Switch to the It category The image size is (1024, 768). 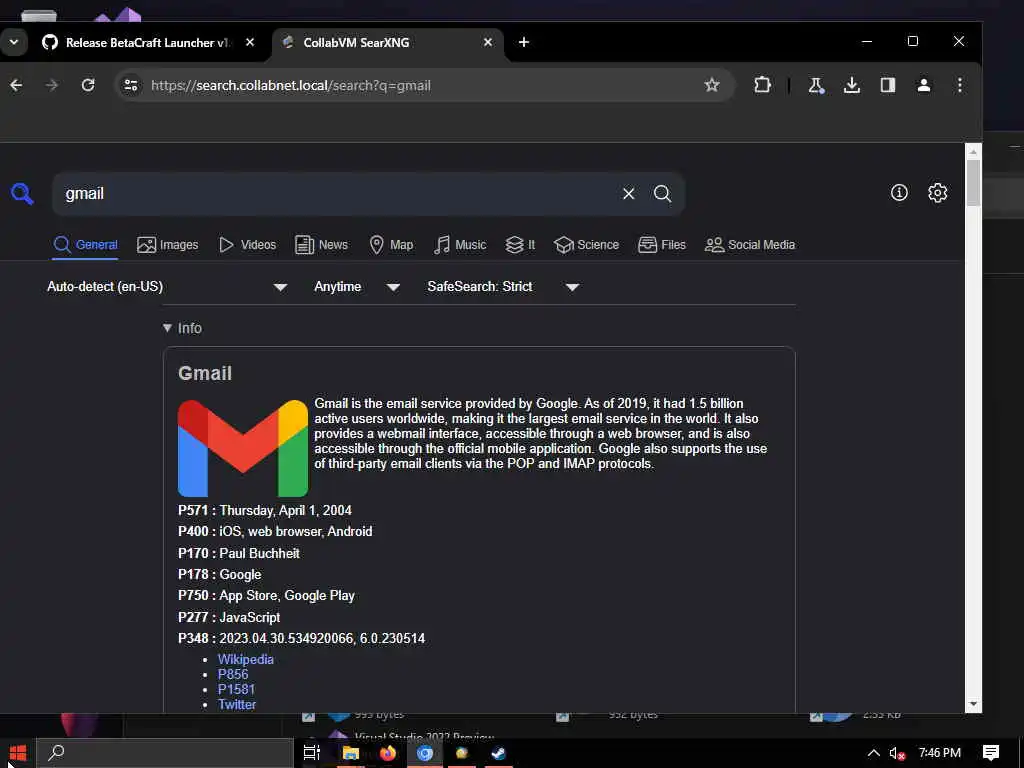[x=520, y=245]
